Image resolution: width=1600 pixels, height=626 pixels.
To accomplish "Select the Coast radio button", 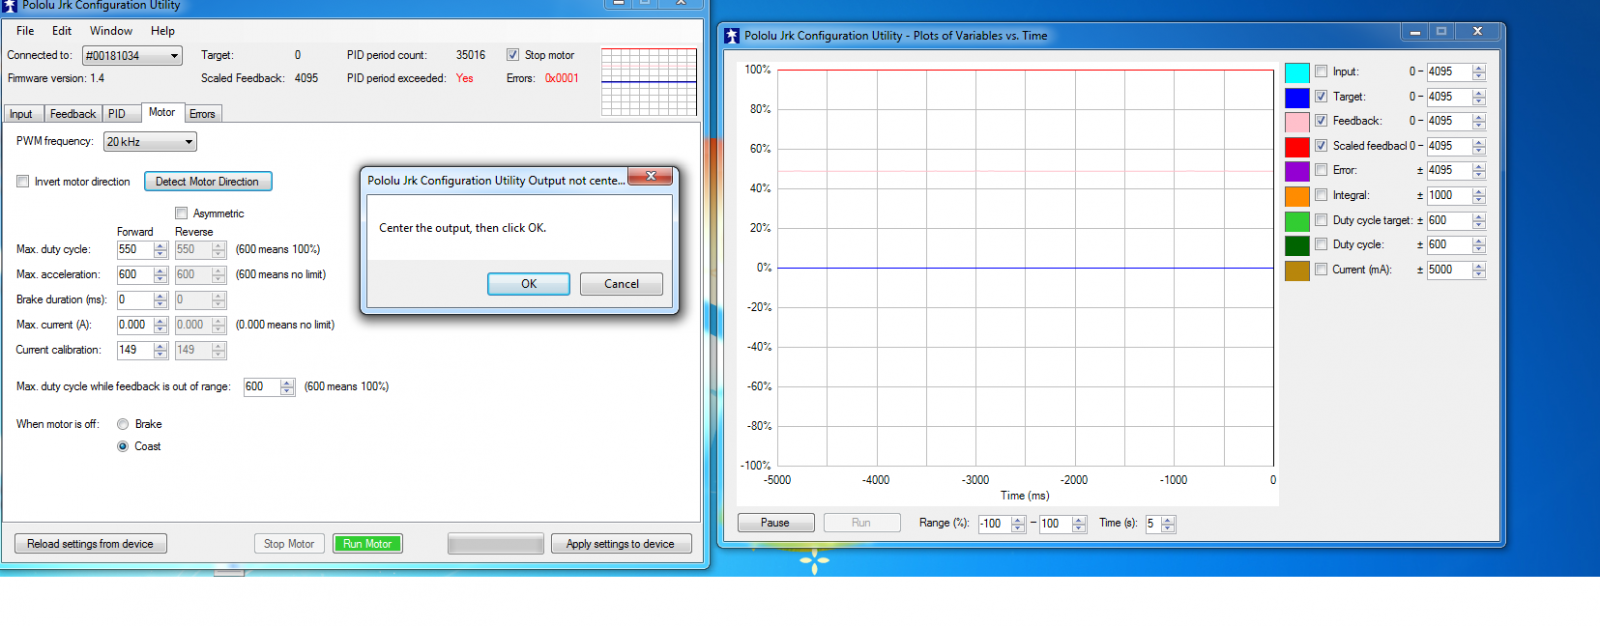I will point(123,446).
